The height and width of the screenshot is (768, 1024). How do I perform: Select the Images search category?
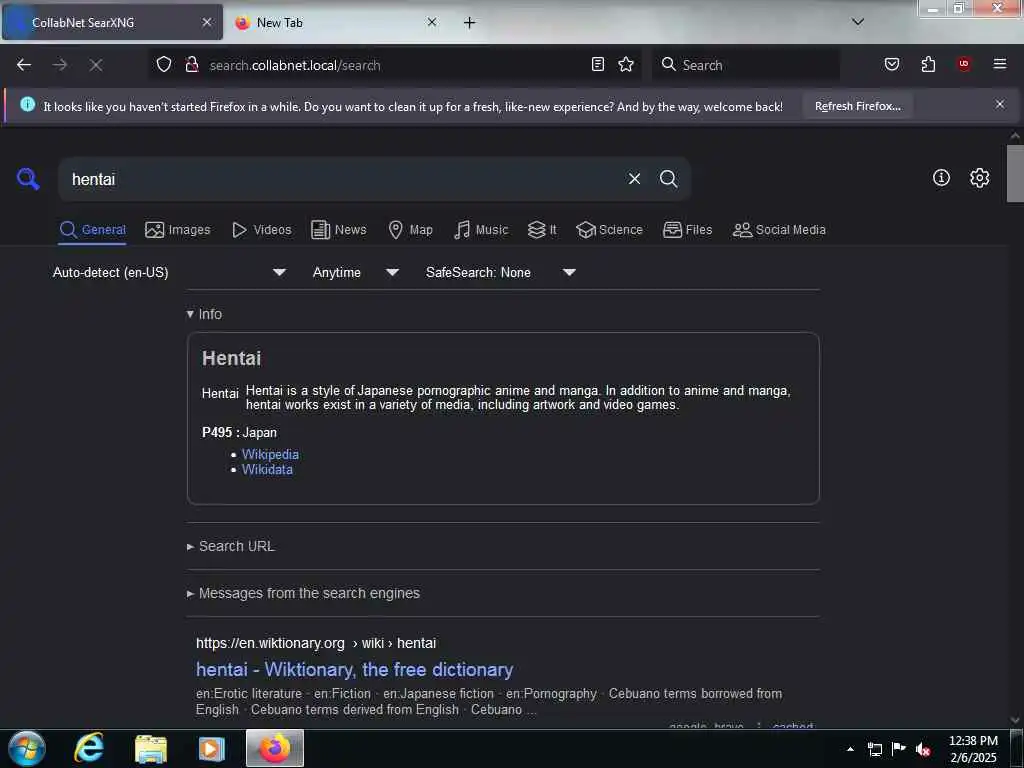[178, 230]
